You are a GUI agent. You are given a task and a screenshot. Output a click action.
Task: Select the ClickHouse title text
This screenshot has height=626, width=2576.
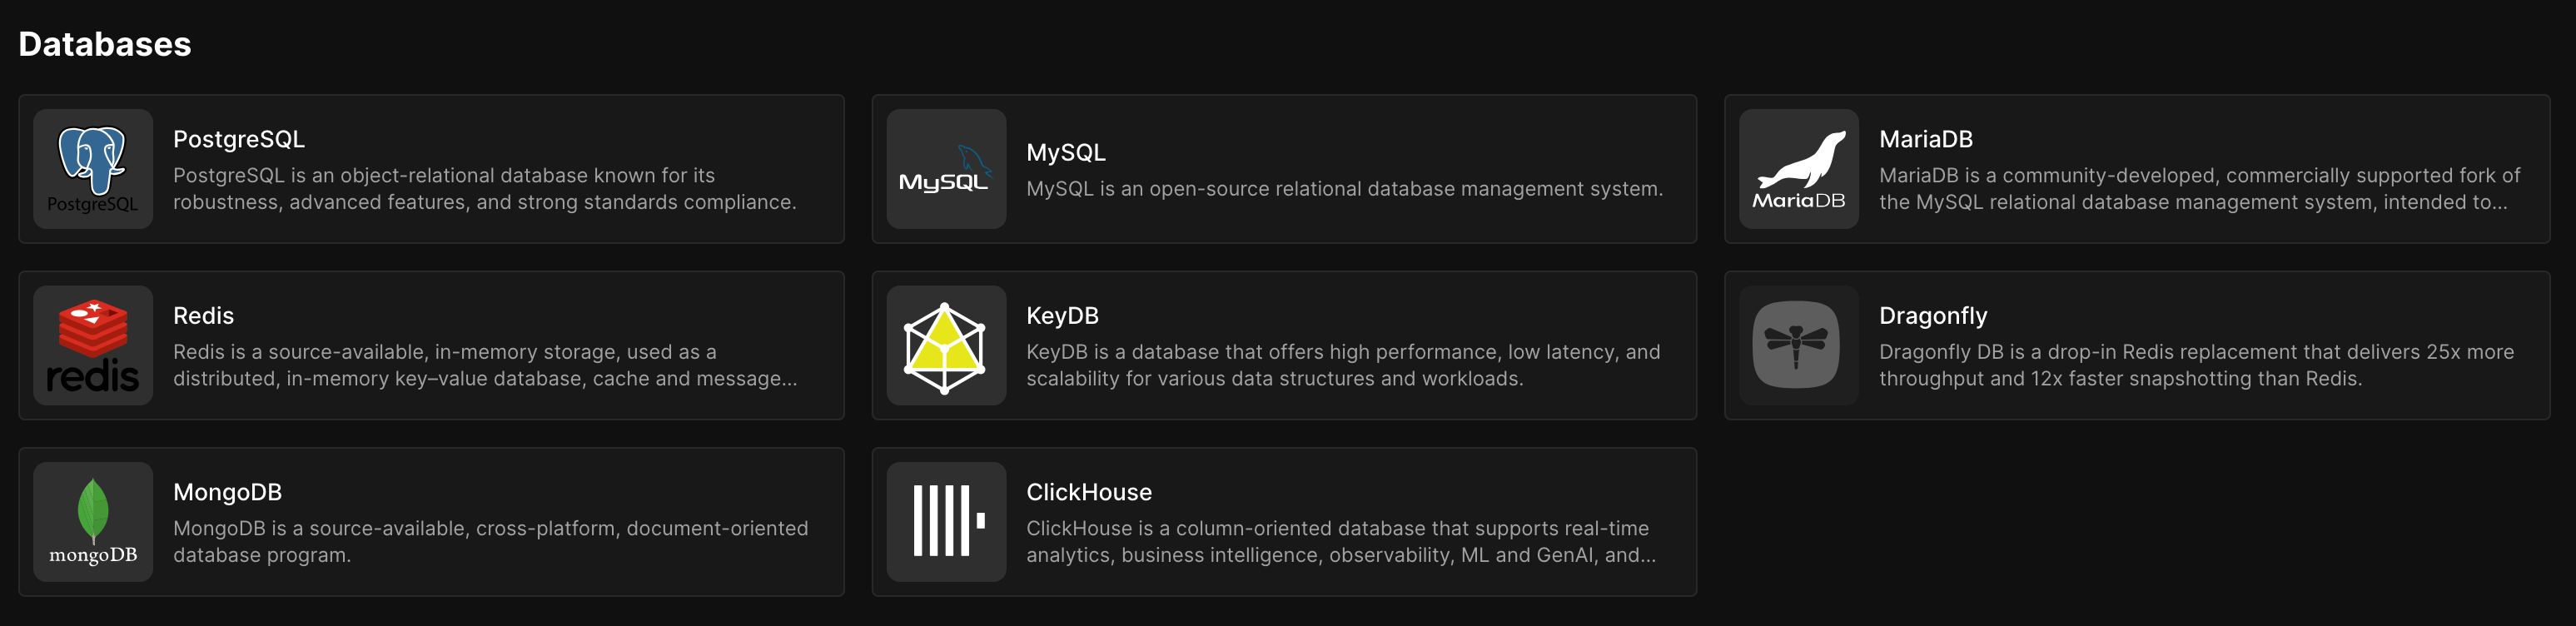1088,491
